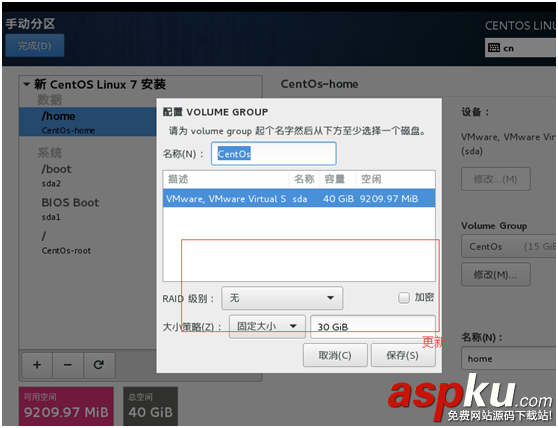Click the 名称 column header in disk table
The image size is (558, 428).
[x=305, y=179]
